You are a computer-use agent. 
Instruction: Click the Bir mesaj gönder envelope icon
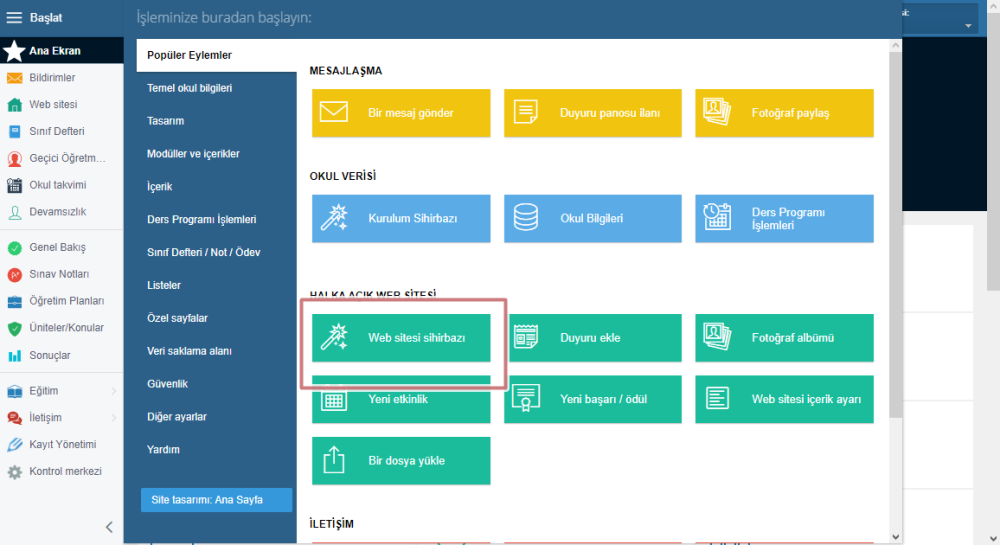[x=334, y=112]
